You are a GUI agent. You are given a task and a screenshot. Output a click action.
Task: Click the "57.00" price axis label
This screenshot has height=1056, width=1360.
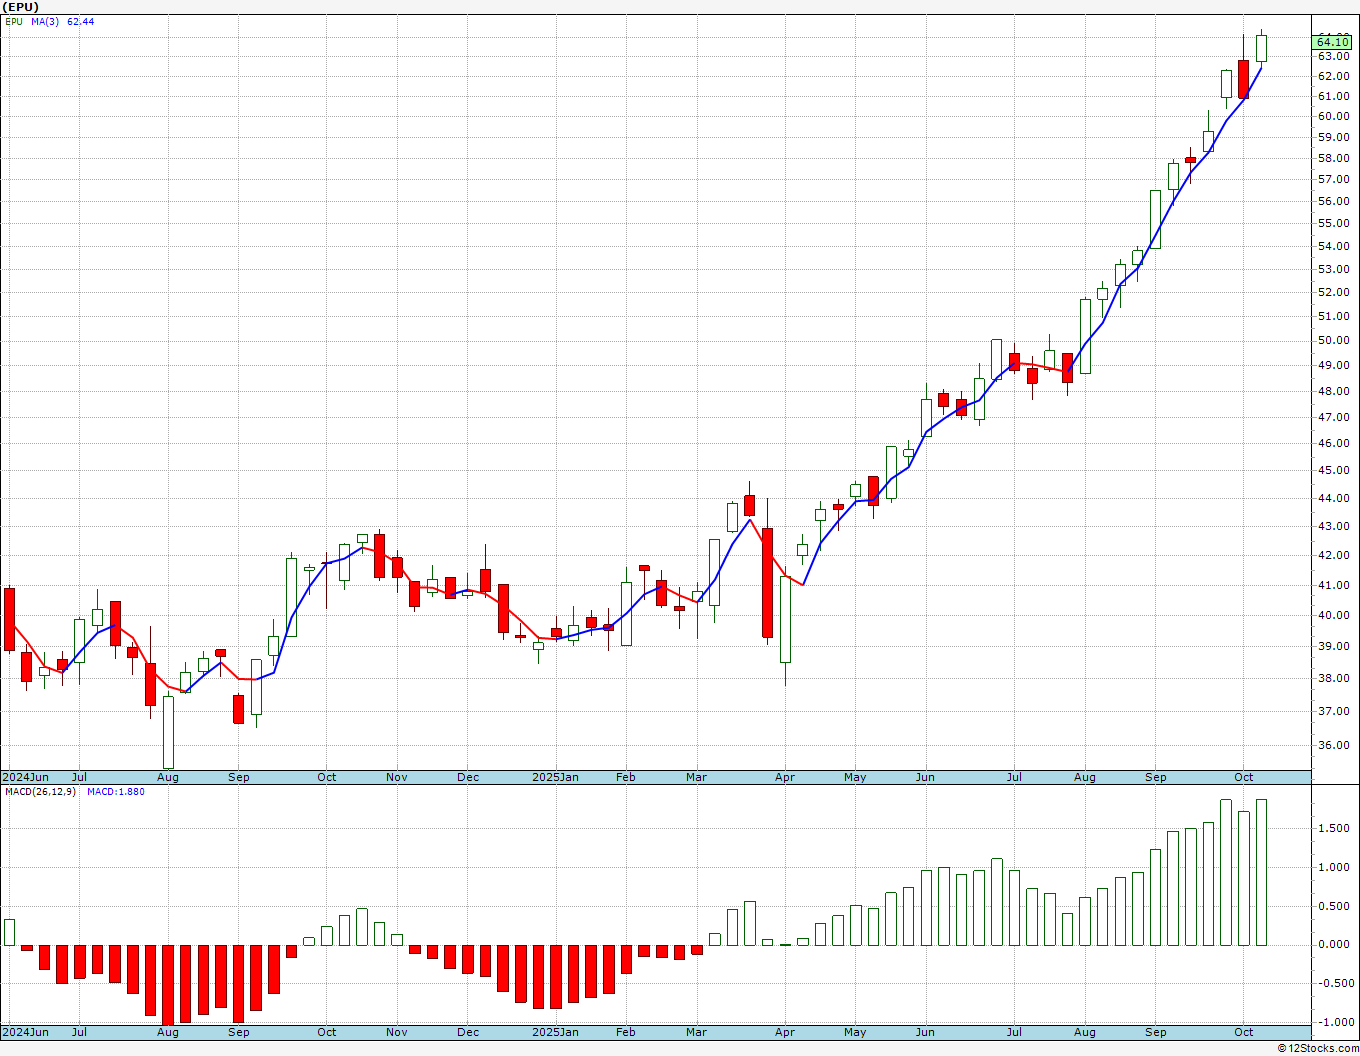pos(1333,179)
